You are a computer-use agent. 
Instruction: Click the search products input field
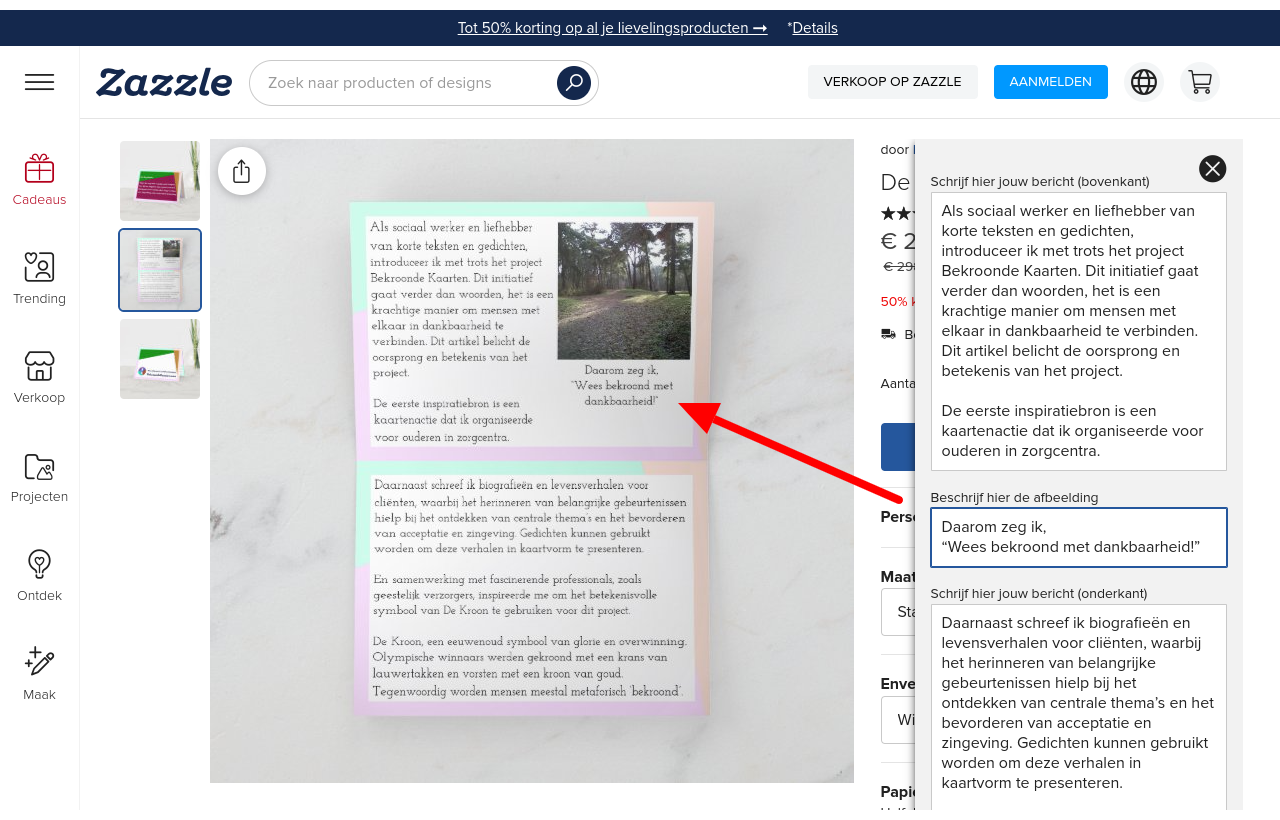pyautogui.click(x=400, y=83)
